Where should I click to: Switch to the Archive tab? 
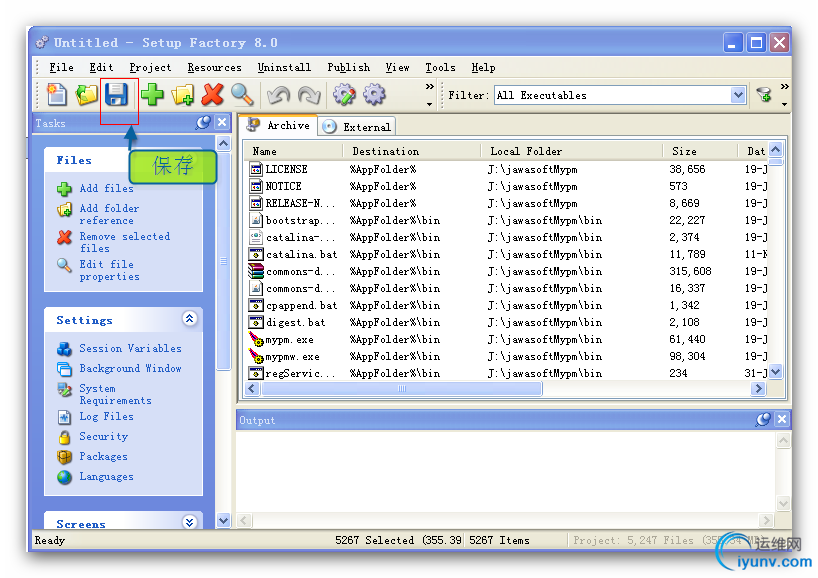tap(279, 125)
